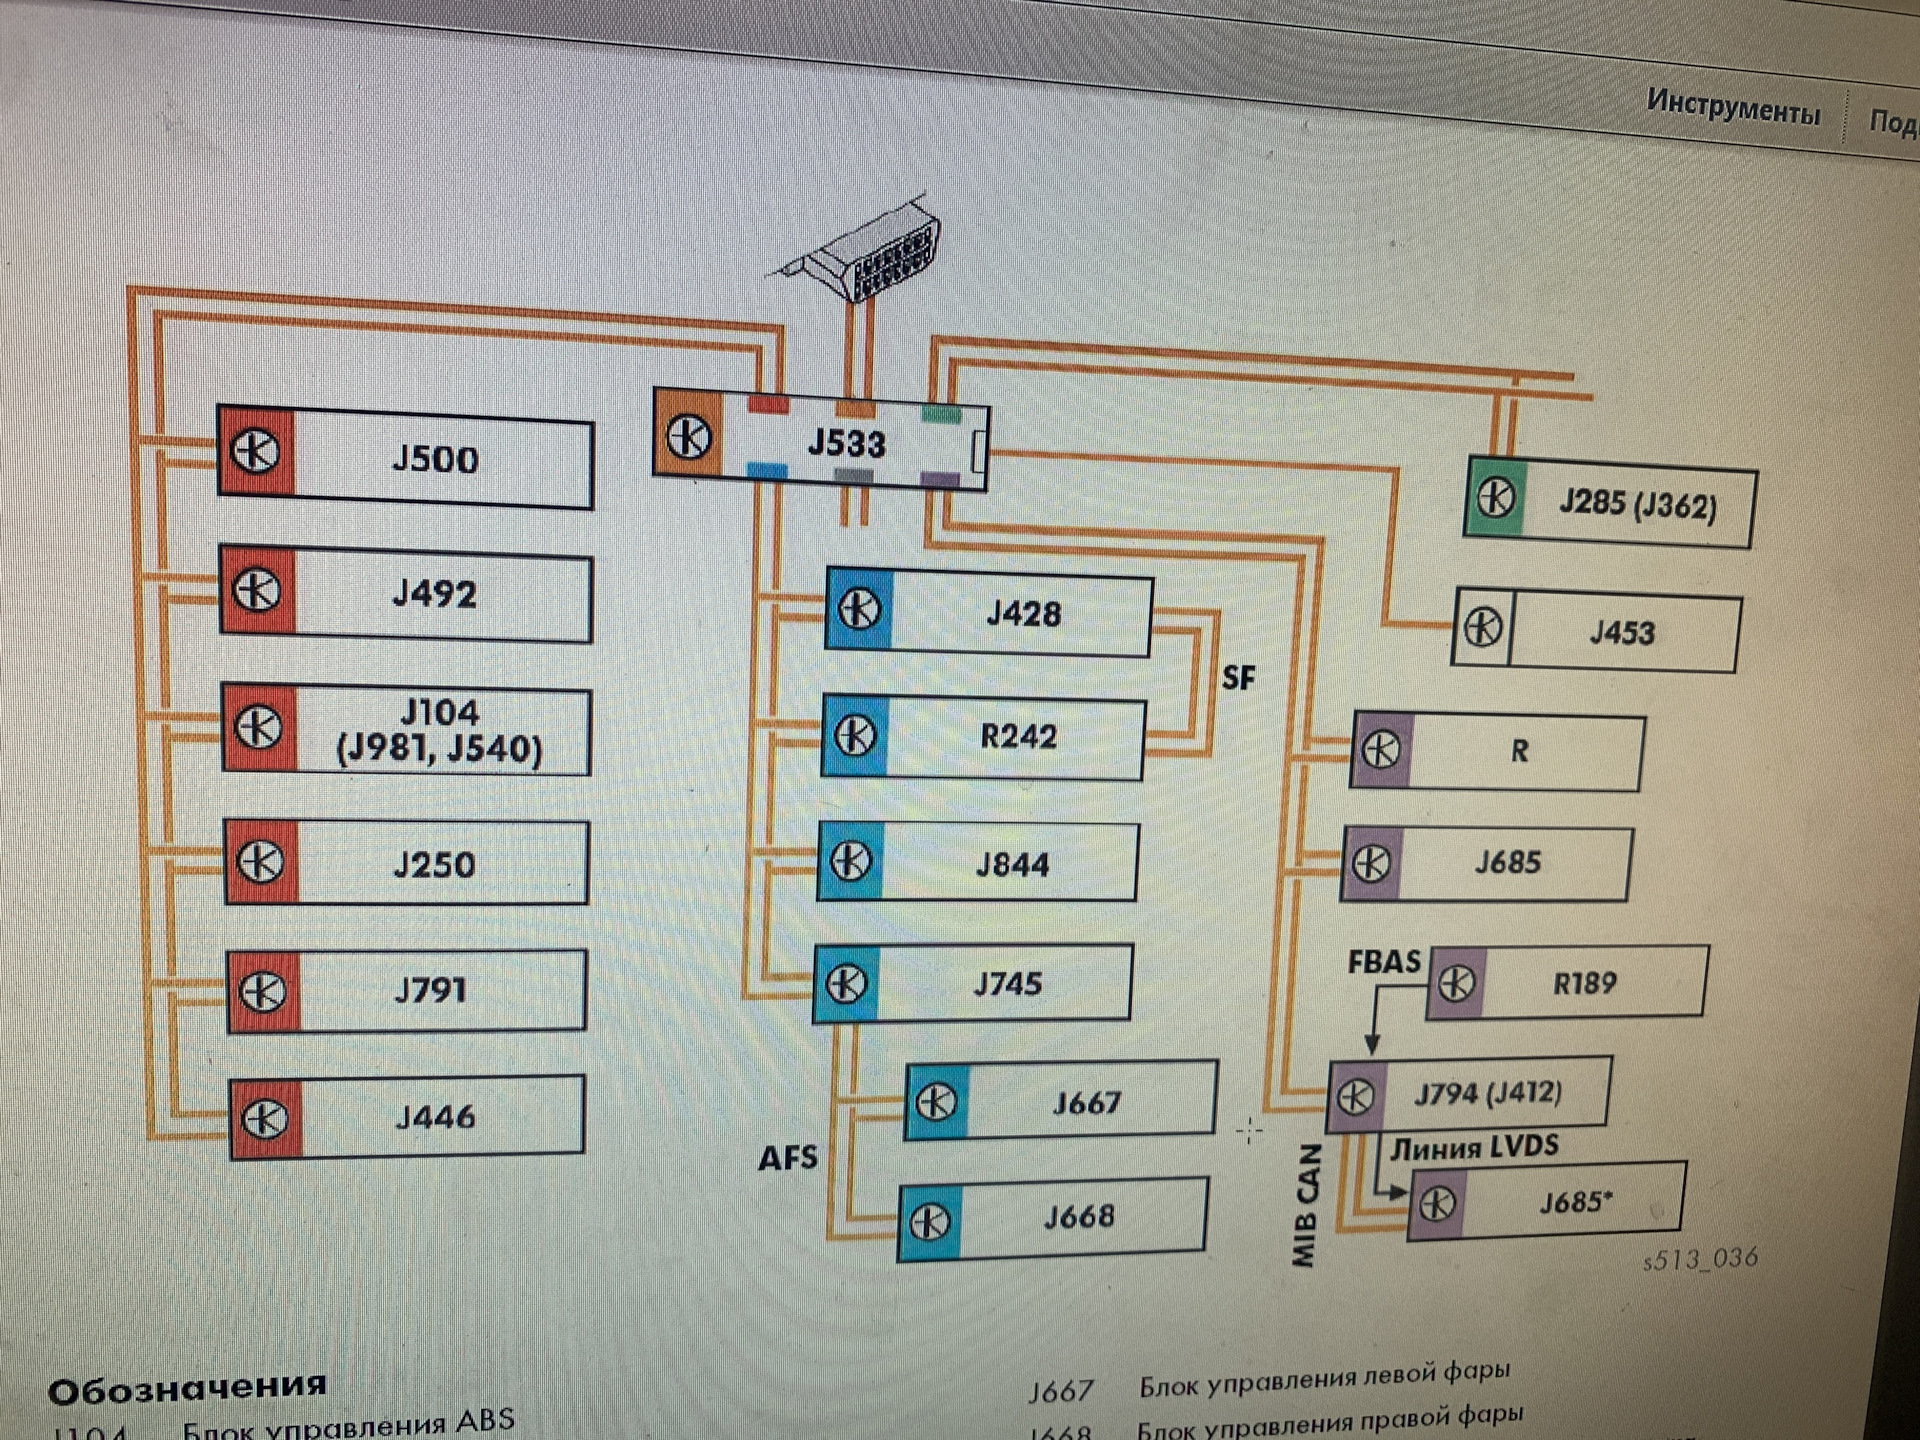Click the J791 control unit box
This screenshot has width=1920, height=1440.
tap(407, 990)
